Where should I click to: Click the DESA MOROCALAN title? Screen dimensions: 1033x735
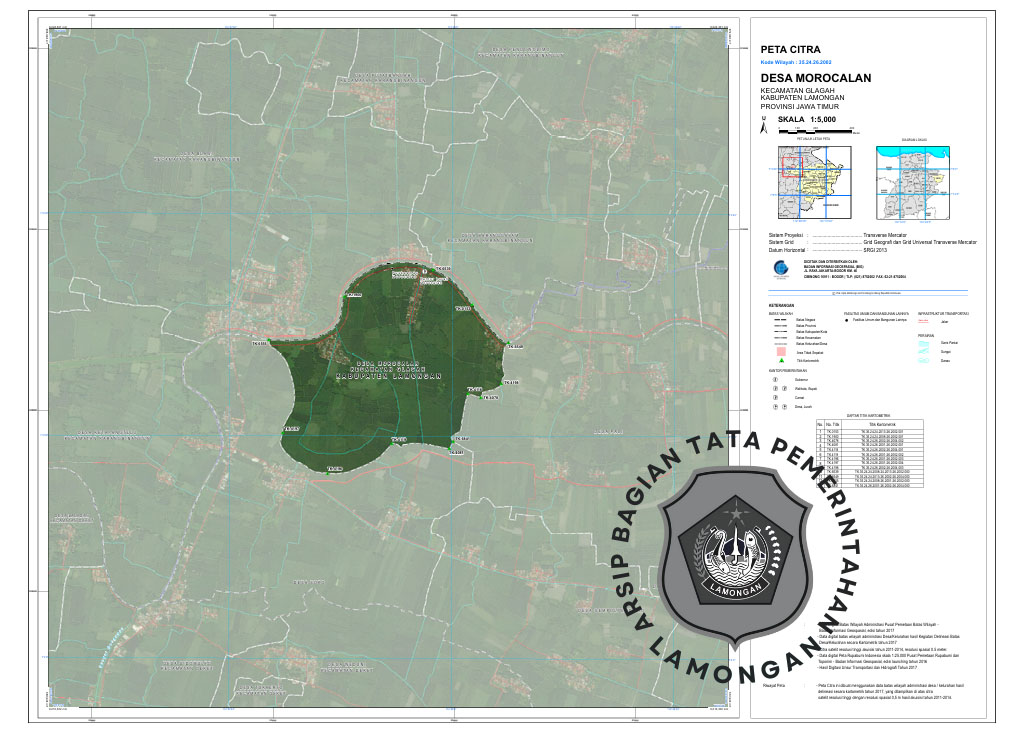tap(815, 78)
